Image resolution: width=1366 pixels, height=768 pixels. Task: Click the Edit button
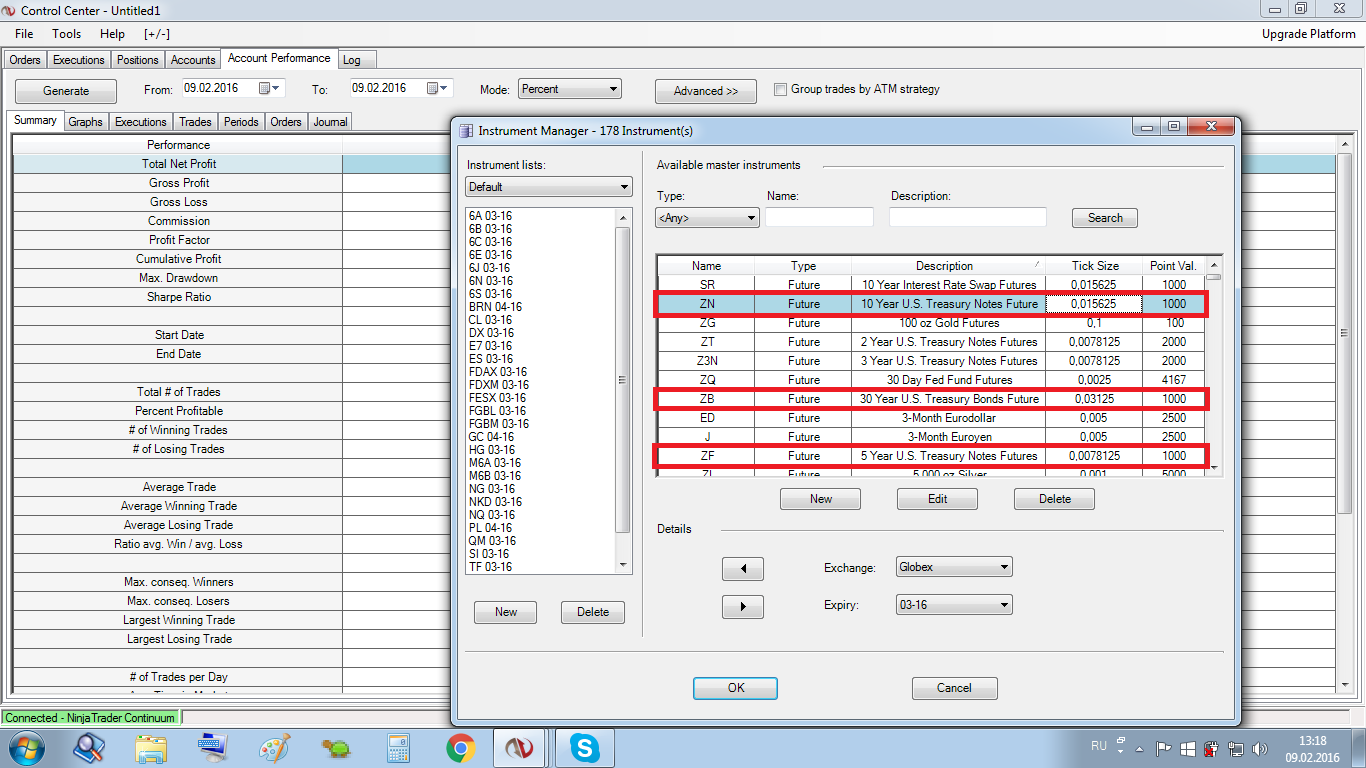[937, 499]
